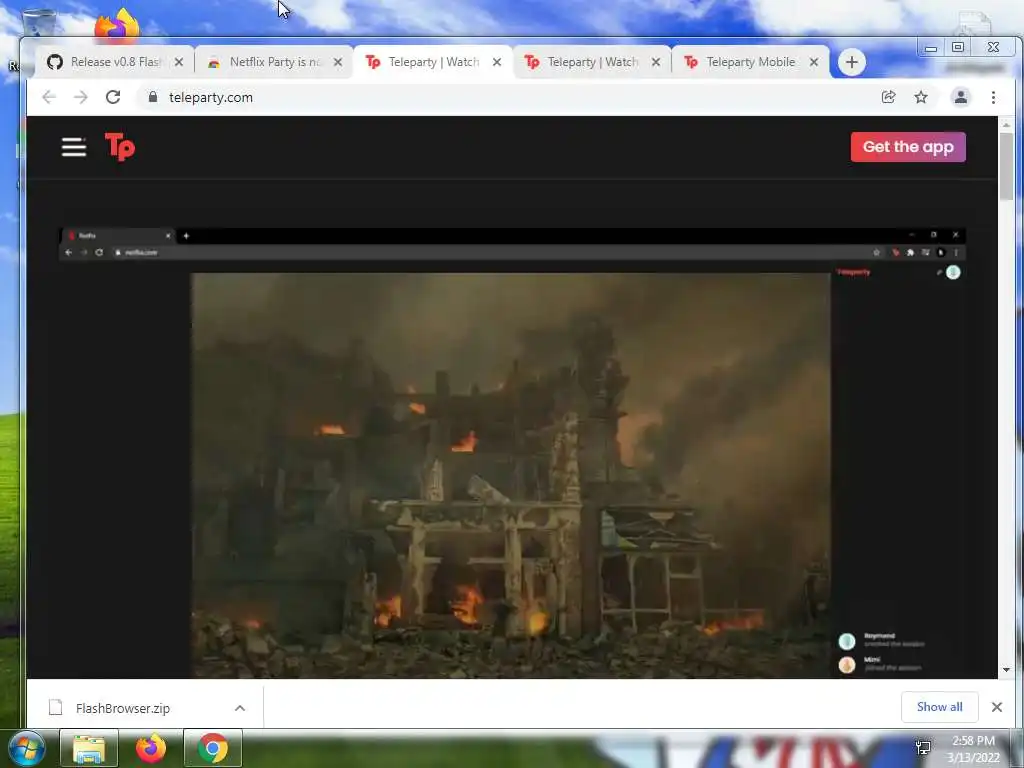This screenshot has width=1024, height=768.
Task: Reload the teleparty.com page
Action: click(x=113, y=97)
